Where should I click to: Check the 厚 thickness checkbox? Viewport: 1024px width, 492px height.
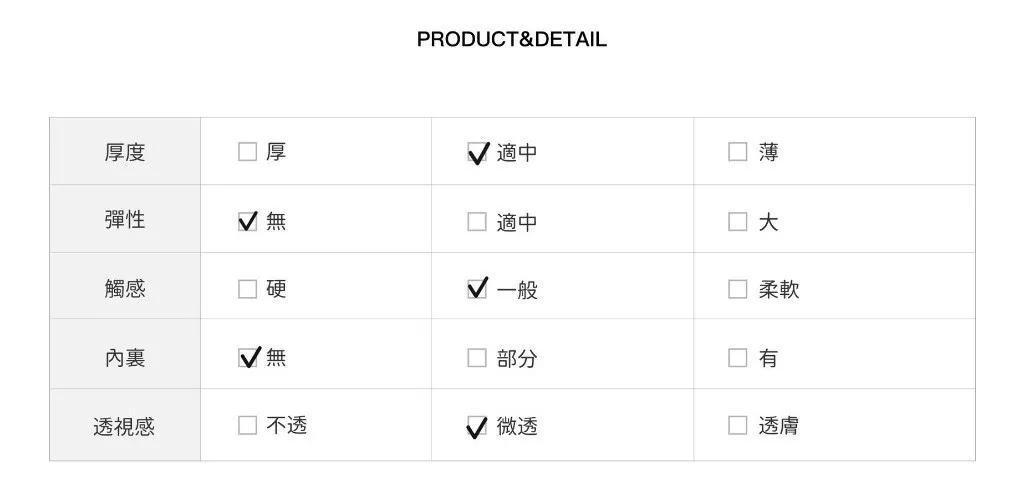tap(247, 152)
